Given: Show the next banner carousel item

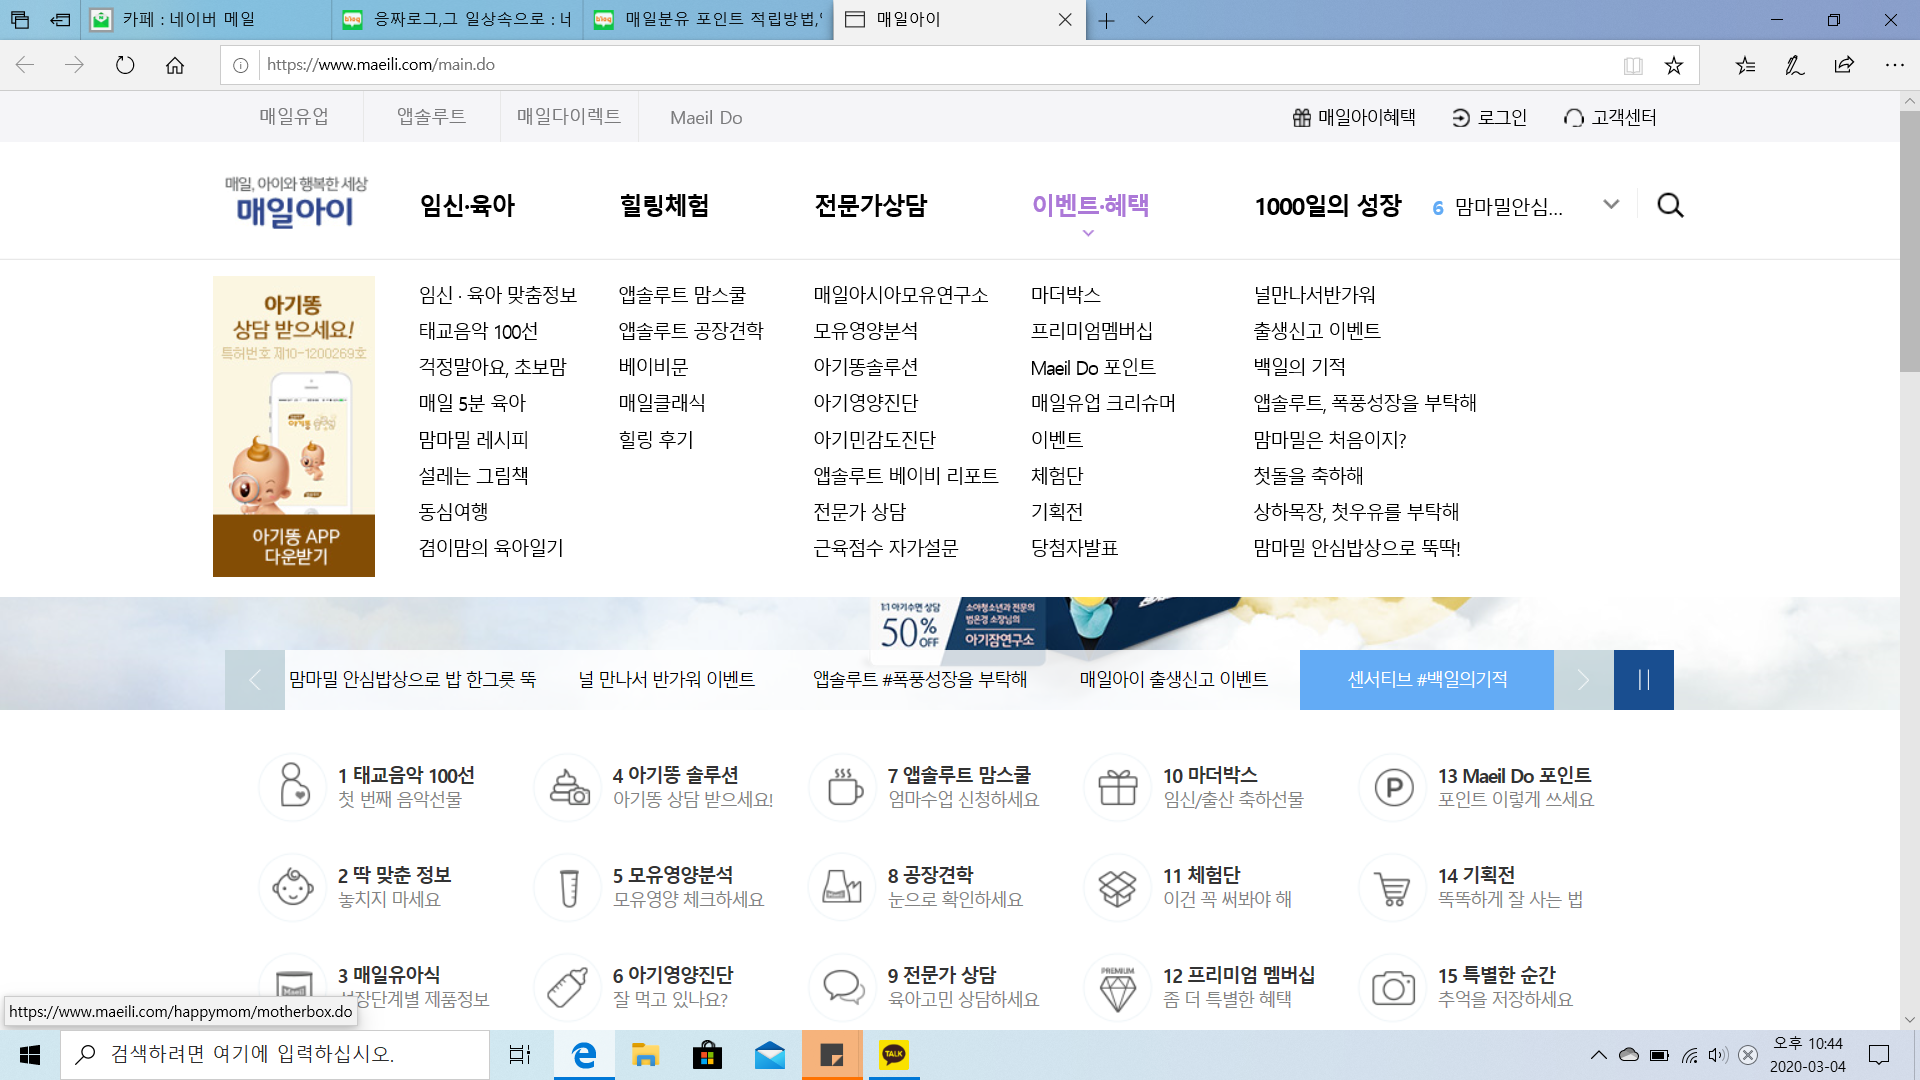Looking at the screenshot, I should (1583, 680).
